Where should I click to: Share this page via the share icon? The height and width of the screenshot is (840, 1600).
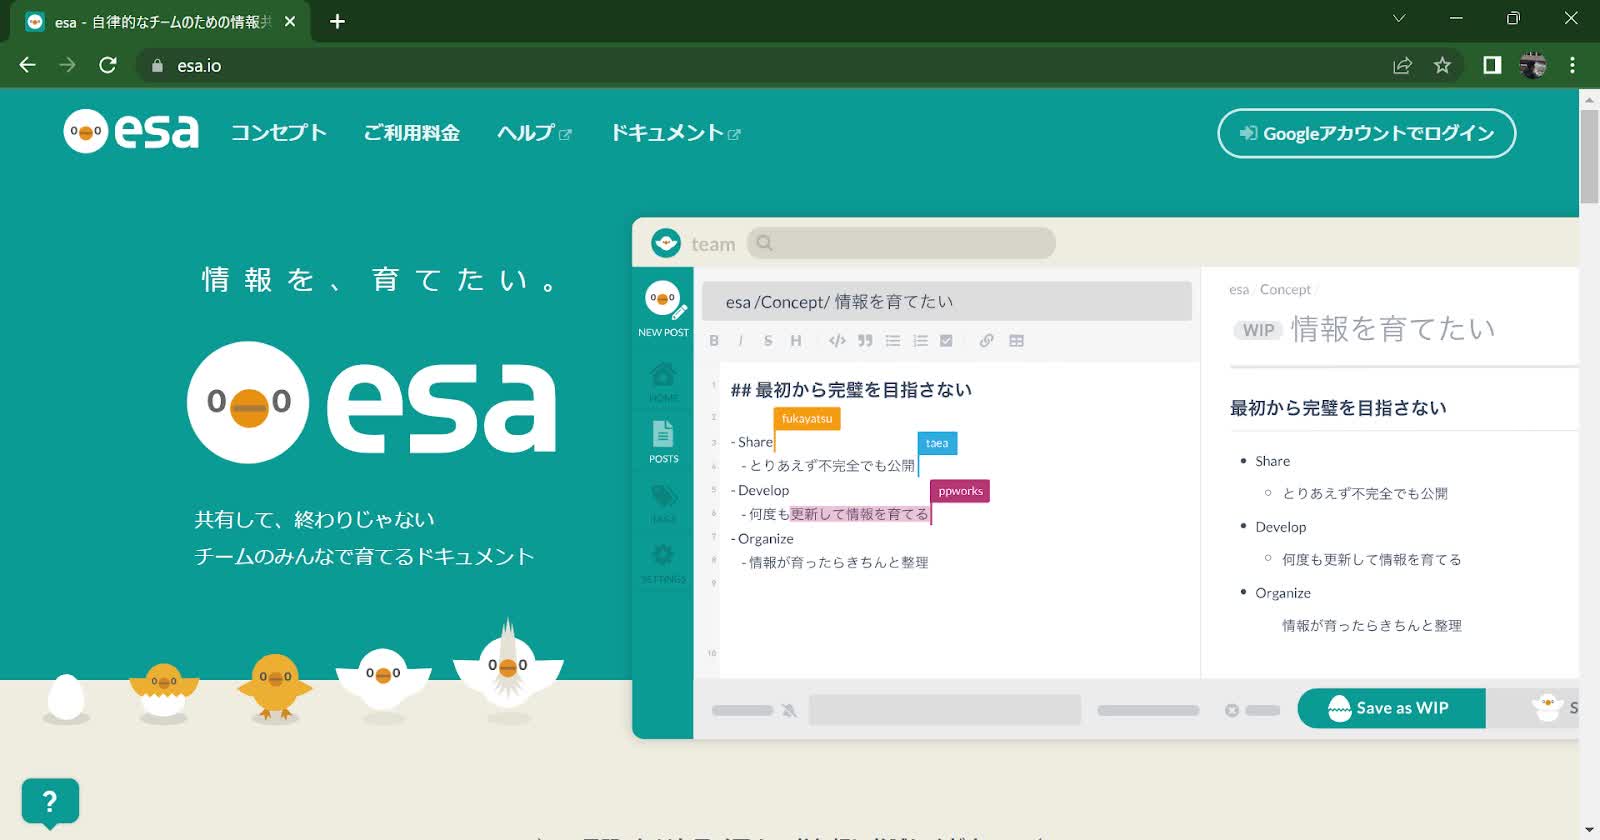pos(1402,65)
